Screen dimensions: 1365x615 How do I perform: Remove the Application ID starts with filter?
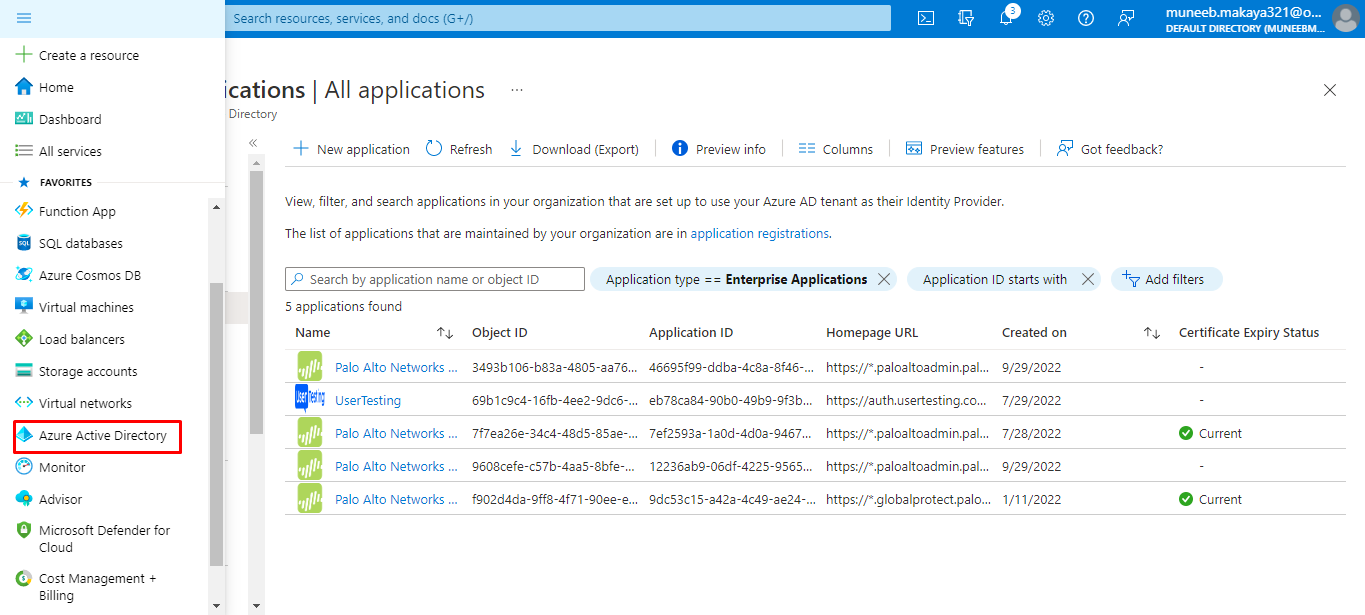pyautogui.click(x=1087, y=280)
